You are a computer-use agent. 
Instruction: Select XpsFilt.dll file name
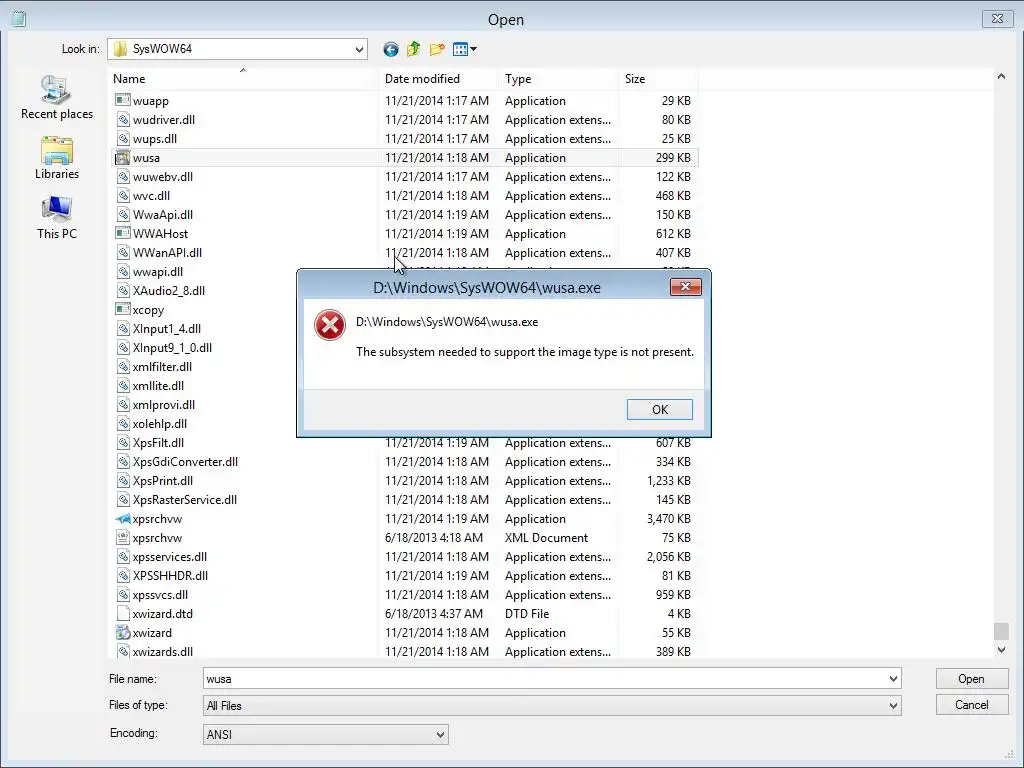[x=158, y=442]
